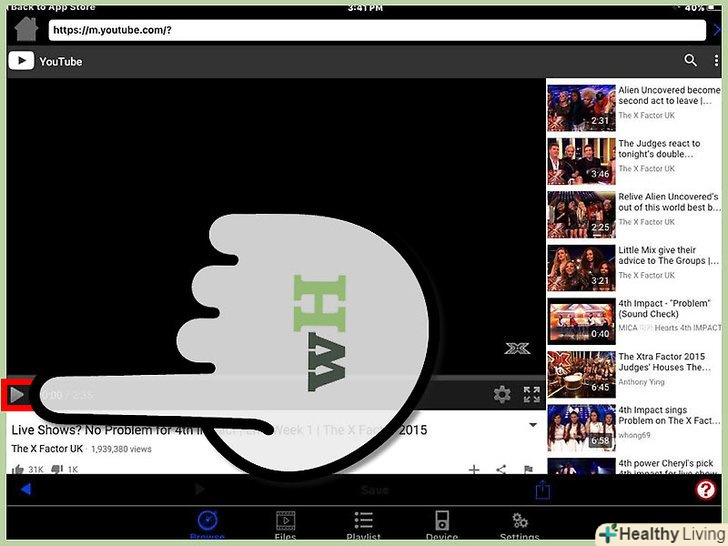Tap the Home icon beside the URL bar
728x546 pixels.
pos(26,29)
